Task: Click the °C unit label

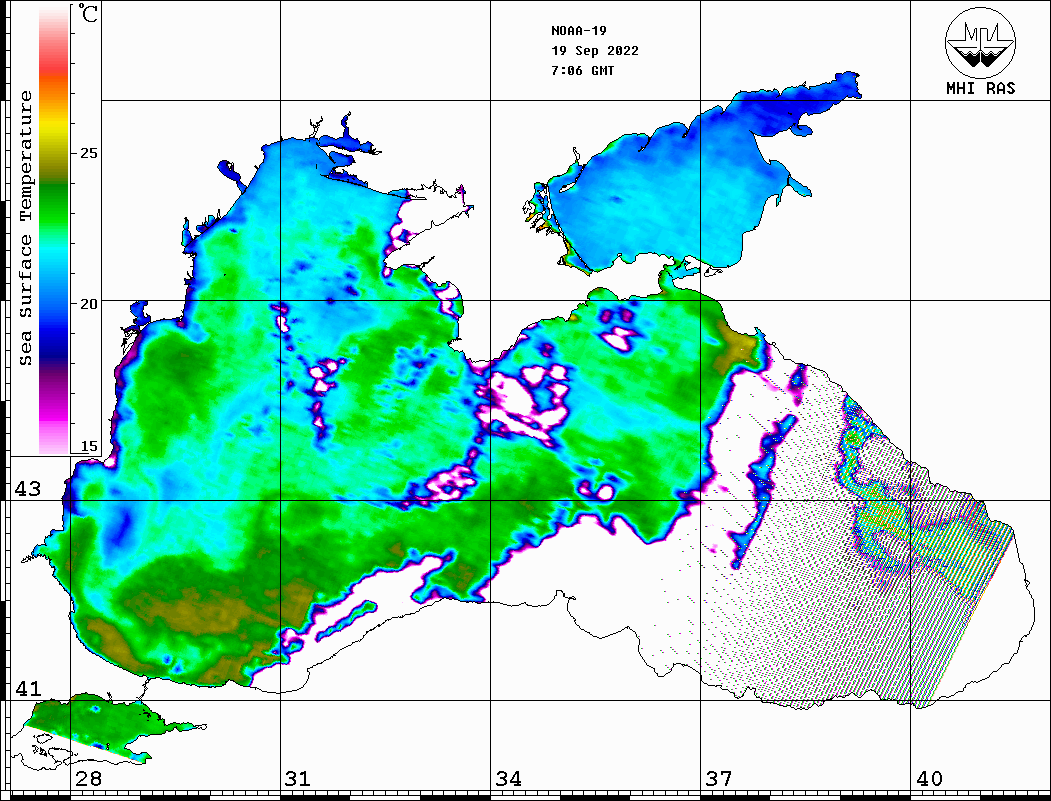Action: (88, 13)
